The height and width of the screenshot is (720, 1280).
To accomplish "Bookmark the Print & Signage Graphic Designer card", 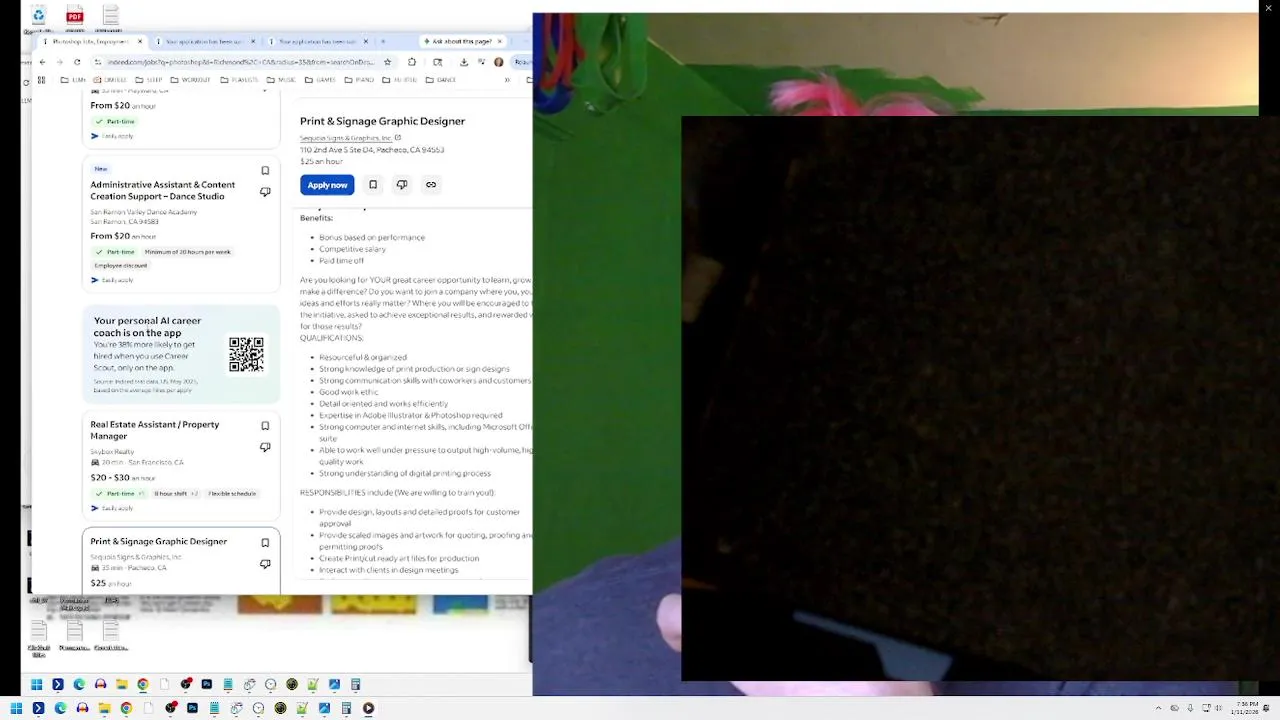I will click(265, 543).
